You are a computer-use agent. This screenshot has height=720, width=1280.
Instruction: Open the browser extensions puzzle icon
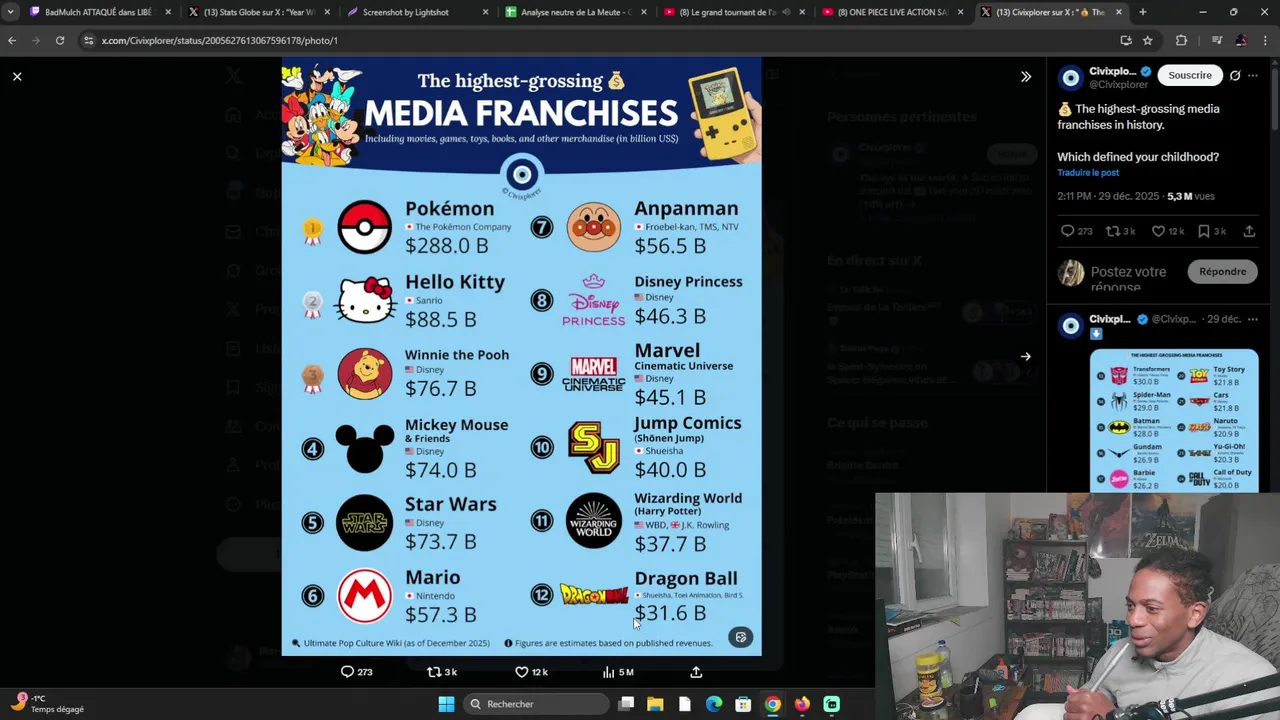[x=1181, y=40]
